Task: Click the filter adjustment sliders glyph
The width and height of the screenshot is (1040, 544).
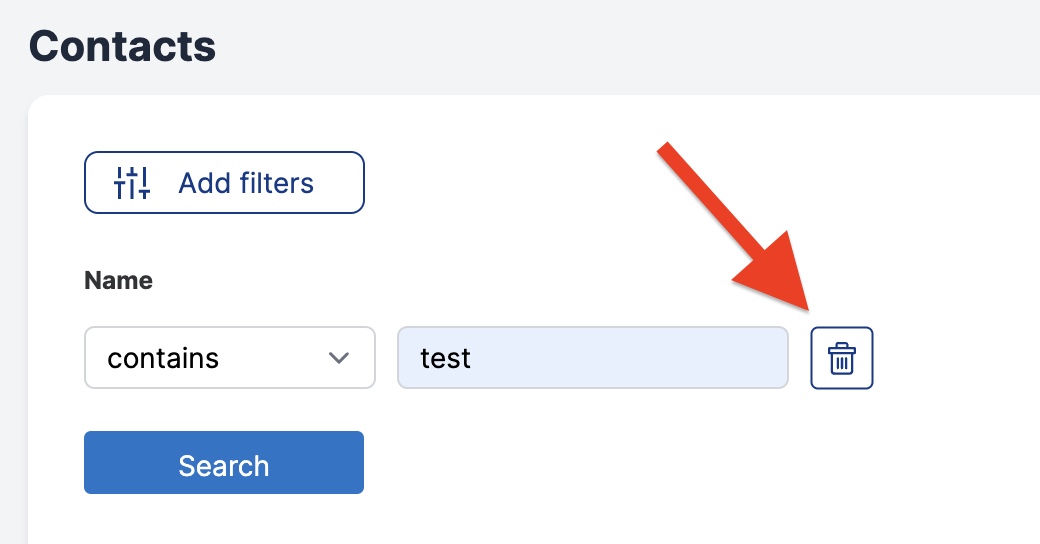Action: [132, 182]
